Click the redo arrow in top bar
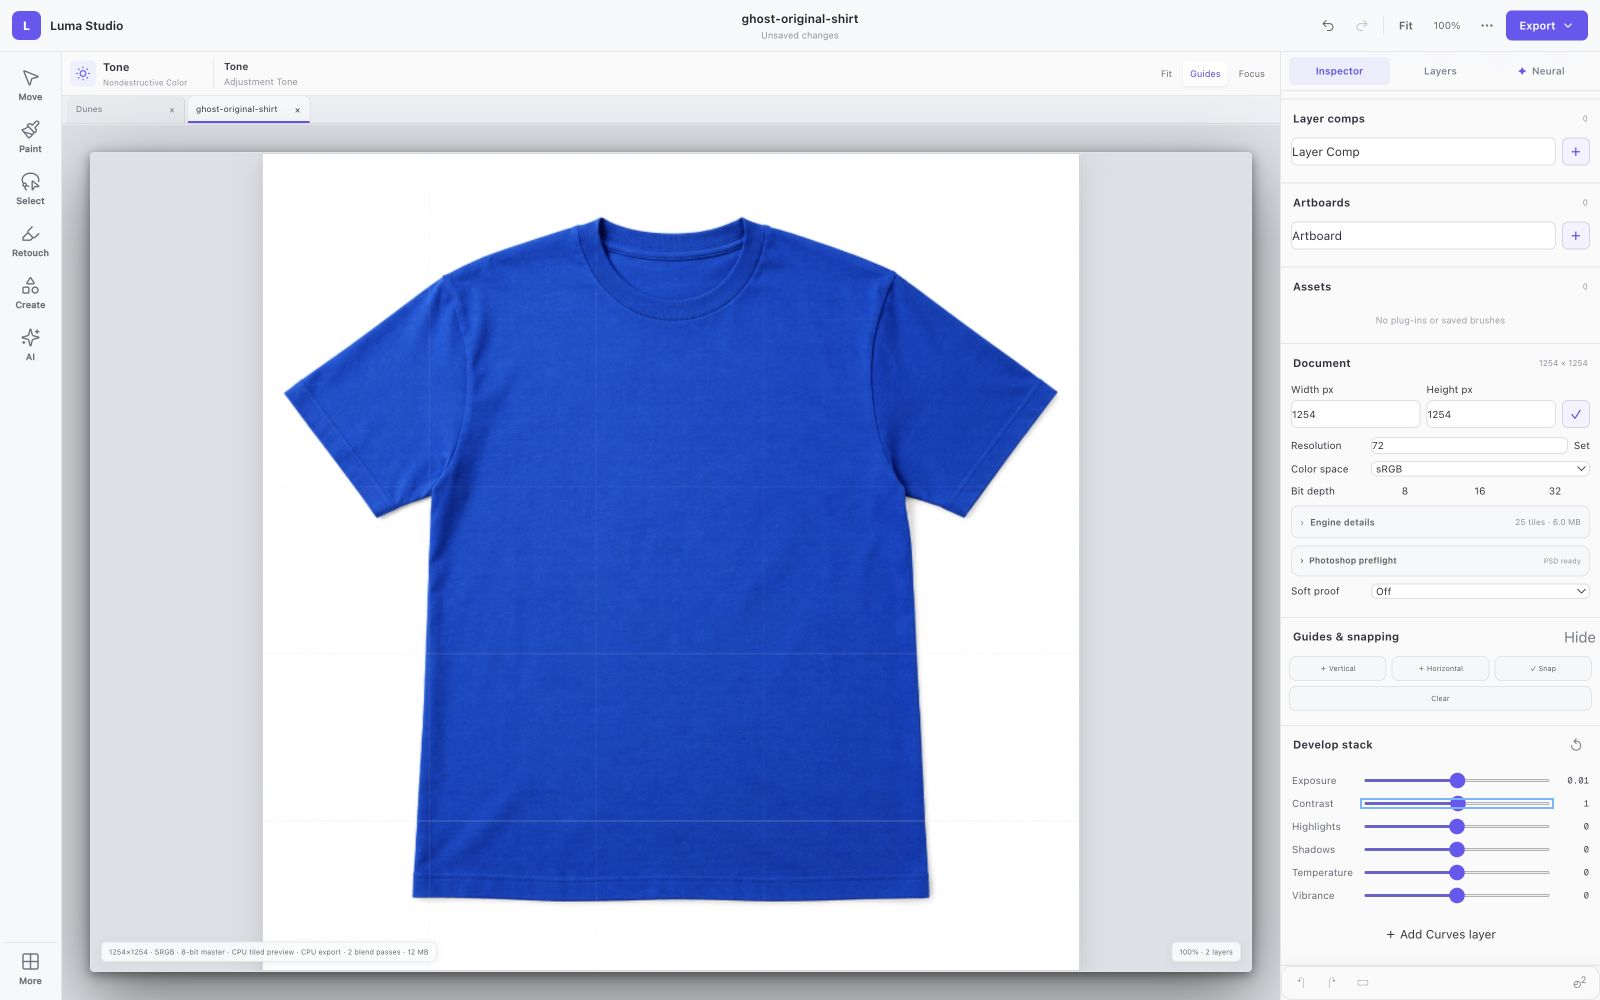1600x1000 pixels. pos(1361,26)
